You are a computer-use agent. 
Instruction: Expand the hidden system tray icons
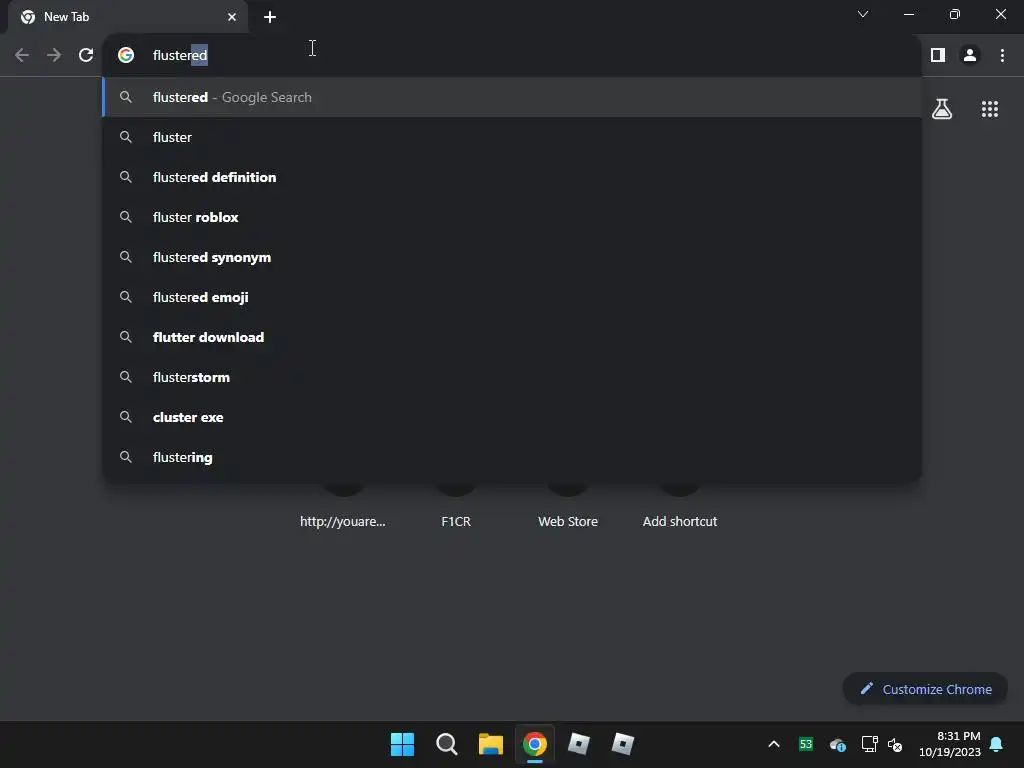point(774,744)
